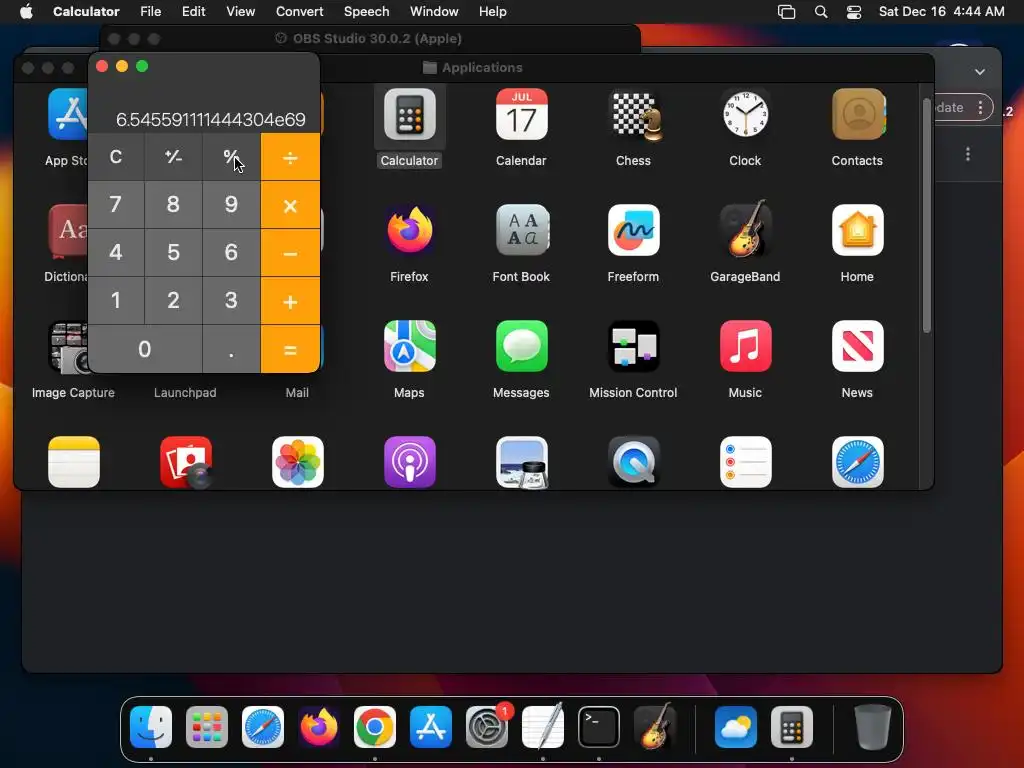Open the Apple menu
This screenshot has width=1024, height=768.
coord(26,12)
